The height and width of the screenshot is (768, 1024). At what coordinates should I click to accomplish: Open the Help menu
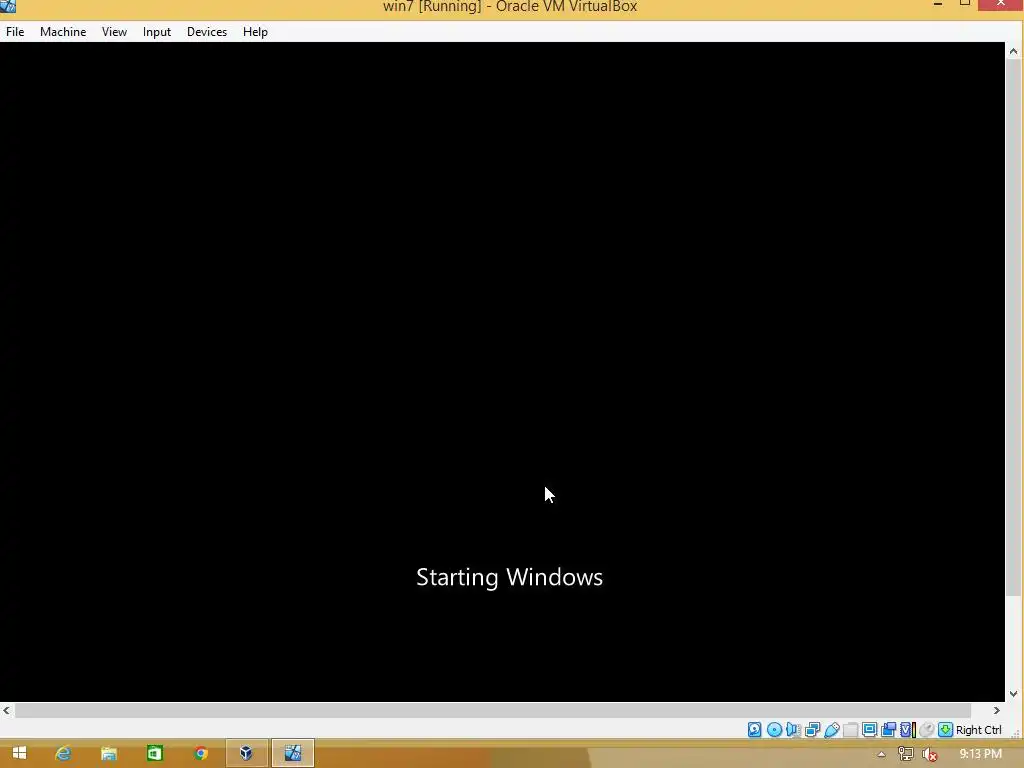255,31
